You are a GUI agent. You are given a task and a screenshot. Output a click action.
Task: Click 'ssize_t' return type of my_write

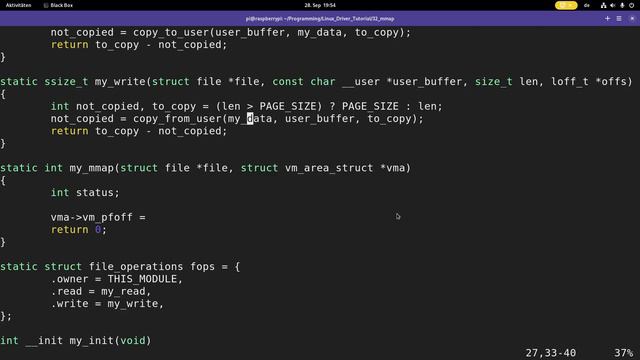[66, 82]
